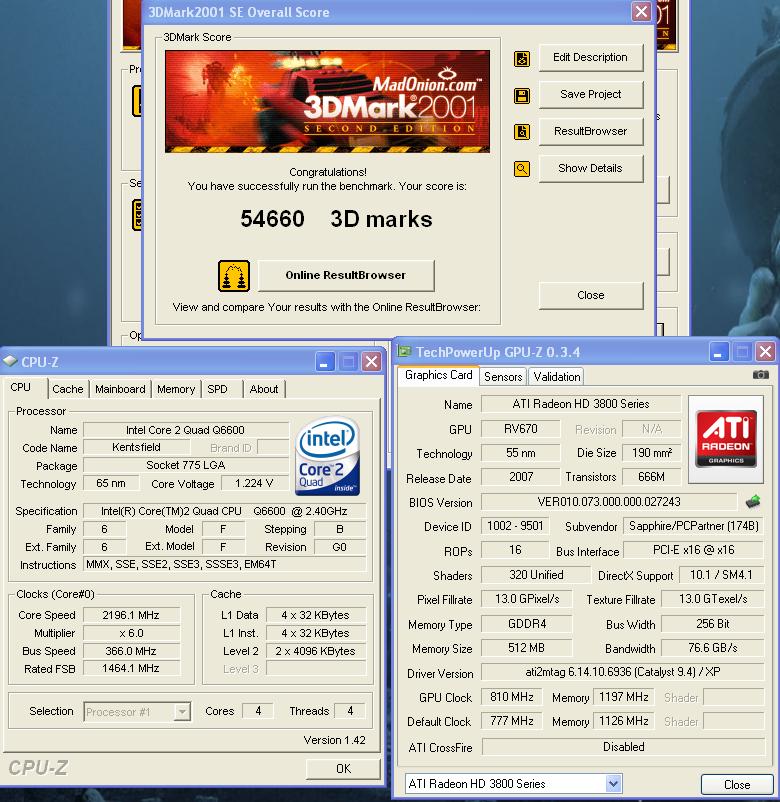Click the Edit Description icon
Screen dimensions: 780x802
pyautogui.click(x=522, y=58)
